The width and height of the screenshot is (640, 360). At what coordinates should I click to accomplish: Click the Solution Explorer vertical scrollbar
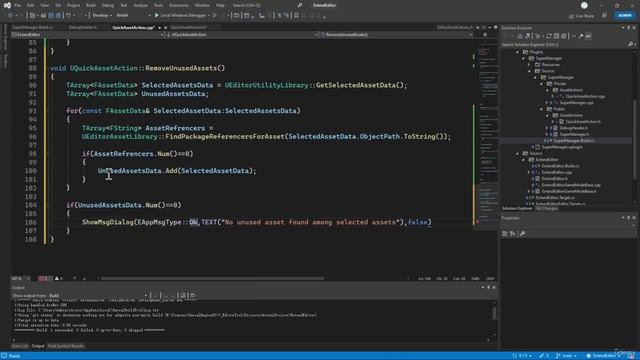point(635,139)
